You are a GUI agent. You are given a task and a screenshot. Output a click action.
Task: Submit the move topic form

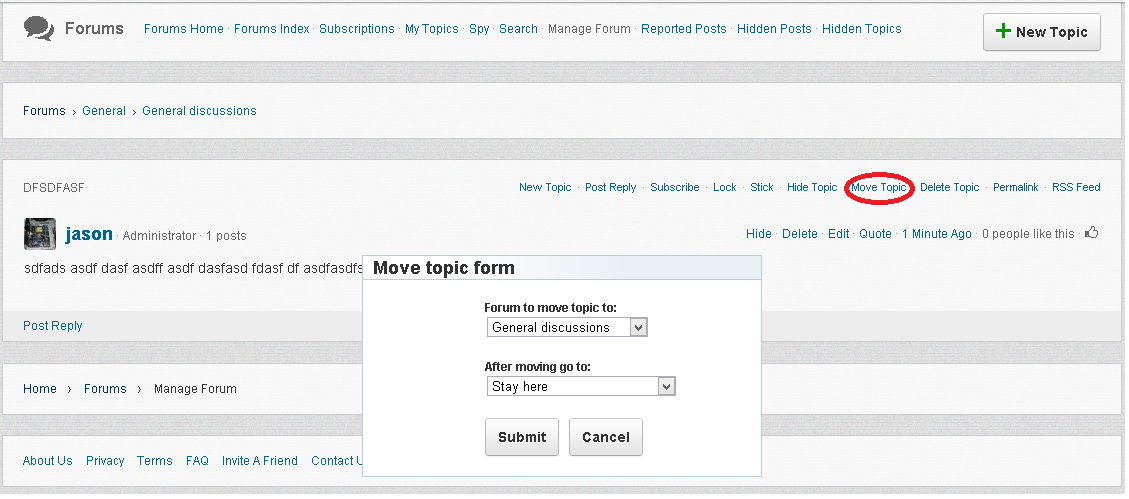pyautogui.click(x=521, y=437)
